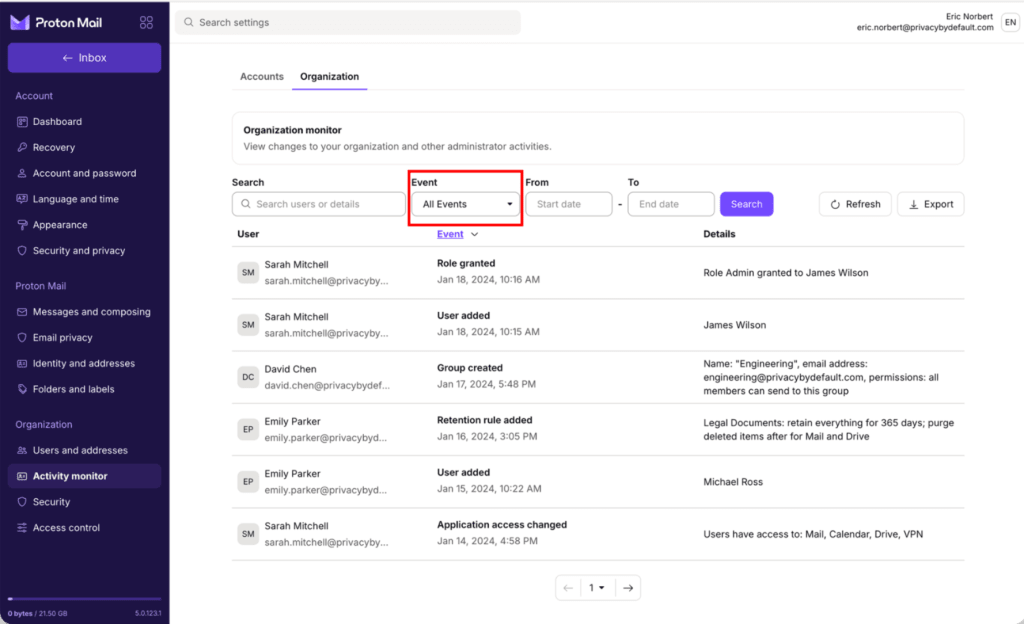1024x624 pixels.
Task: Open Account and password settings
Action: (x=84, y=173)
